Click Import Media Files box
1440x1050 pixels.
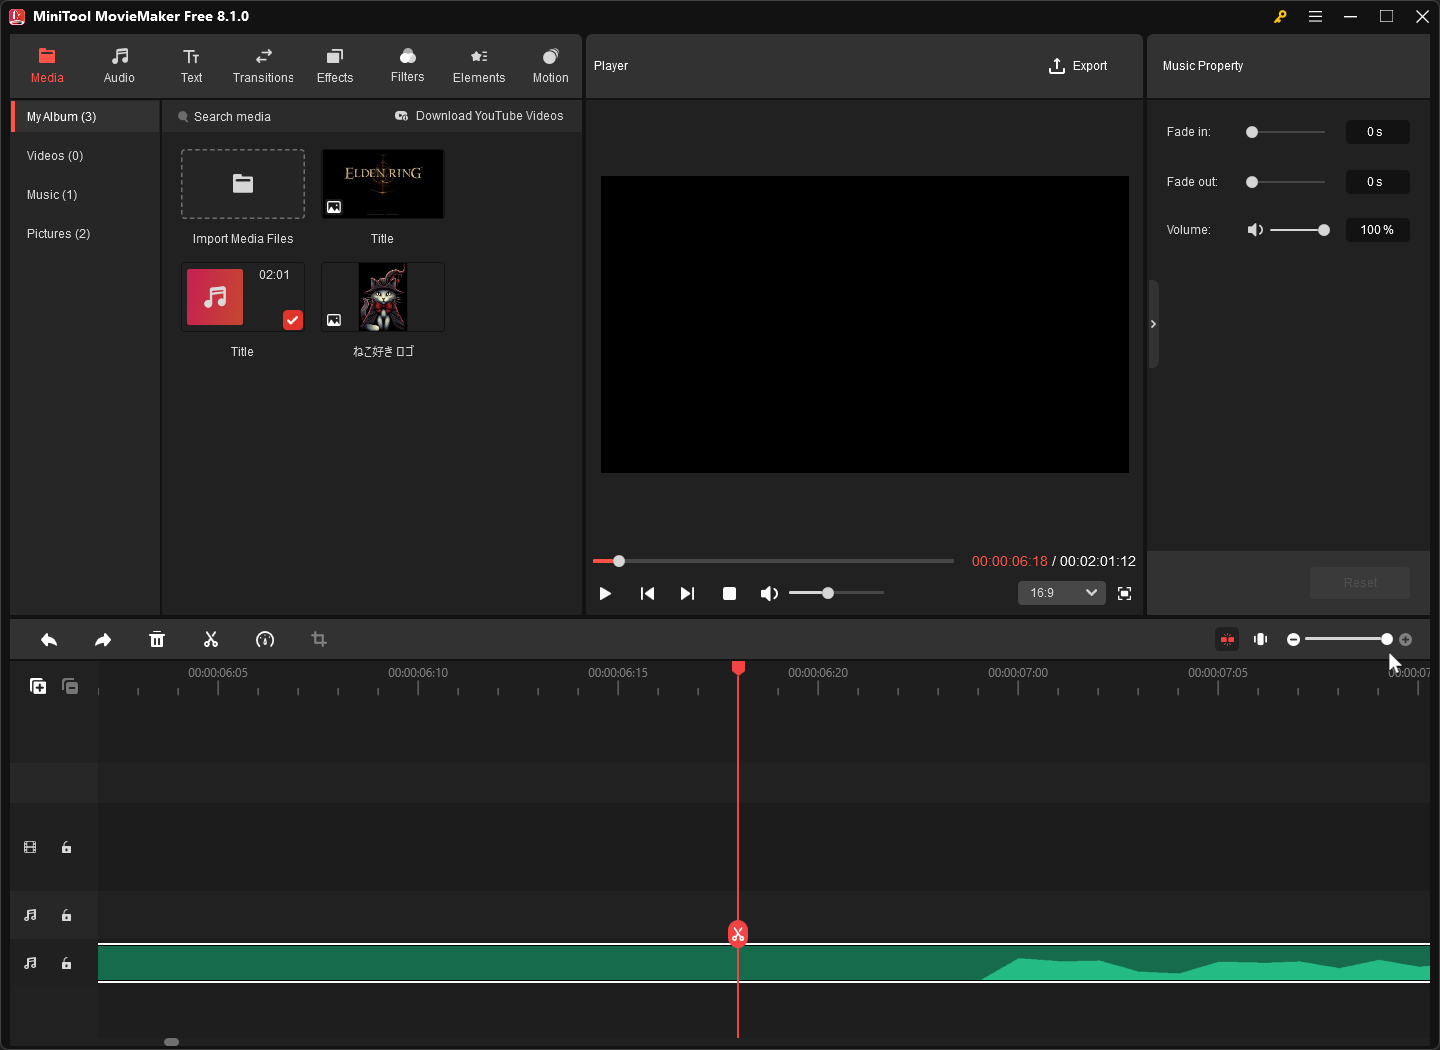coord(243,184)
